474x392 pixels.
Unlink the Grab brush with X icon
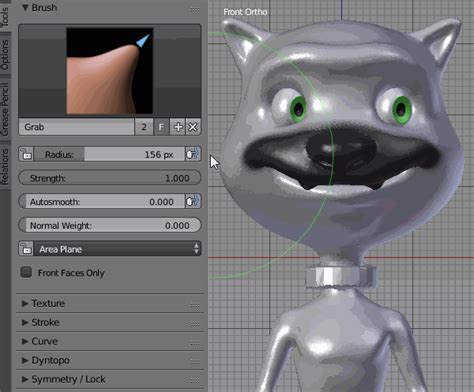coord(193,127)
